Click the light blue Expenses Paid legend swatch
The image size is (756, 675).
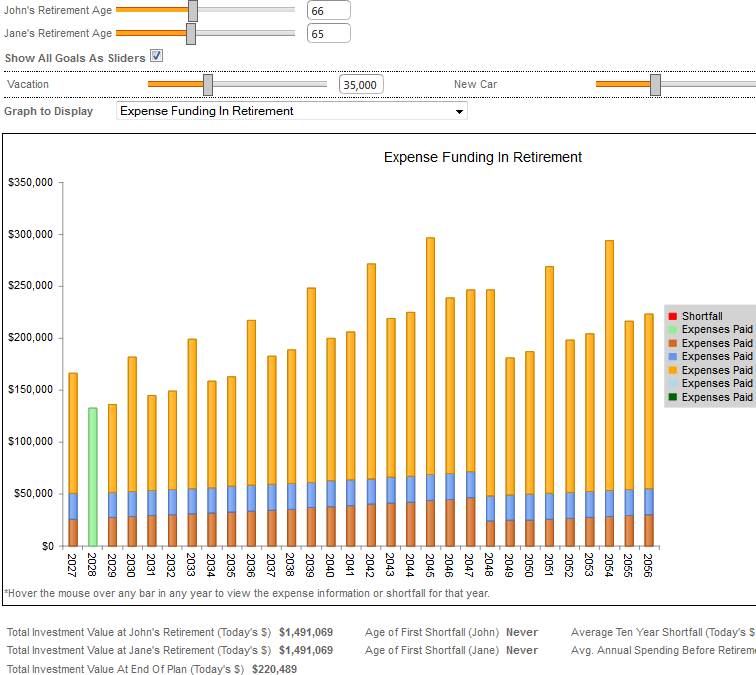pyautogui.click(x=673, y=384)
